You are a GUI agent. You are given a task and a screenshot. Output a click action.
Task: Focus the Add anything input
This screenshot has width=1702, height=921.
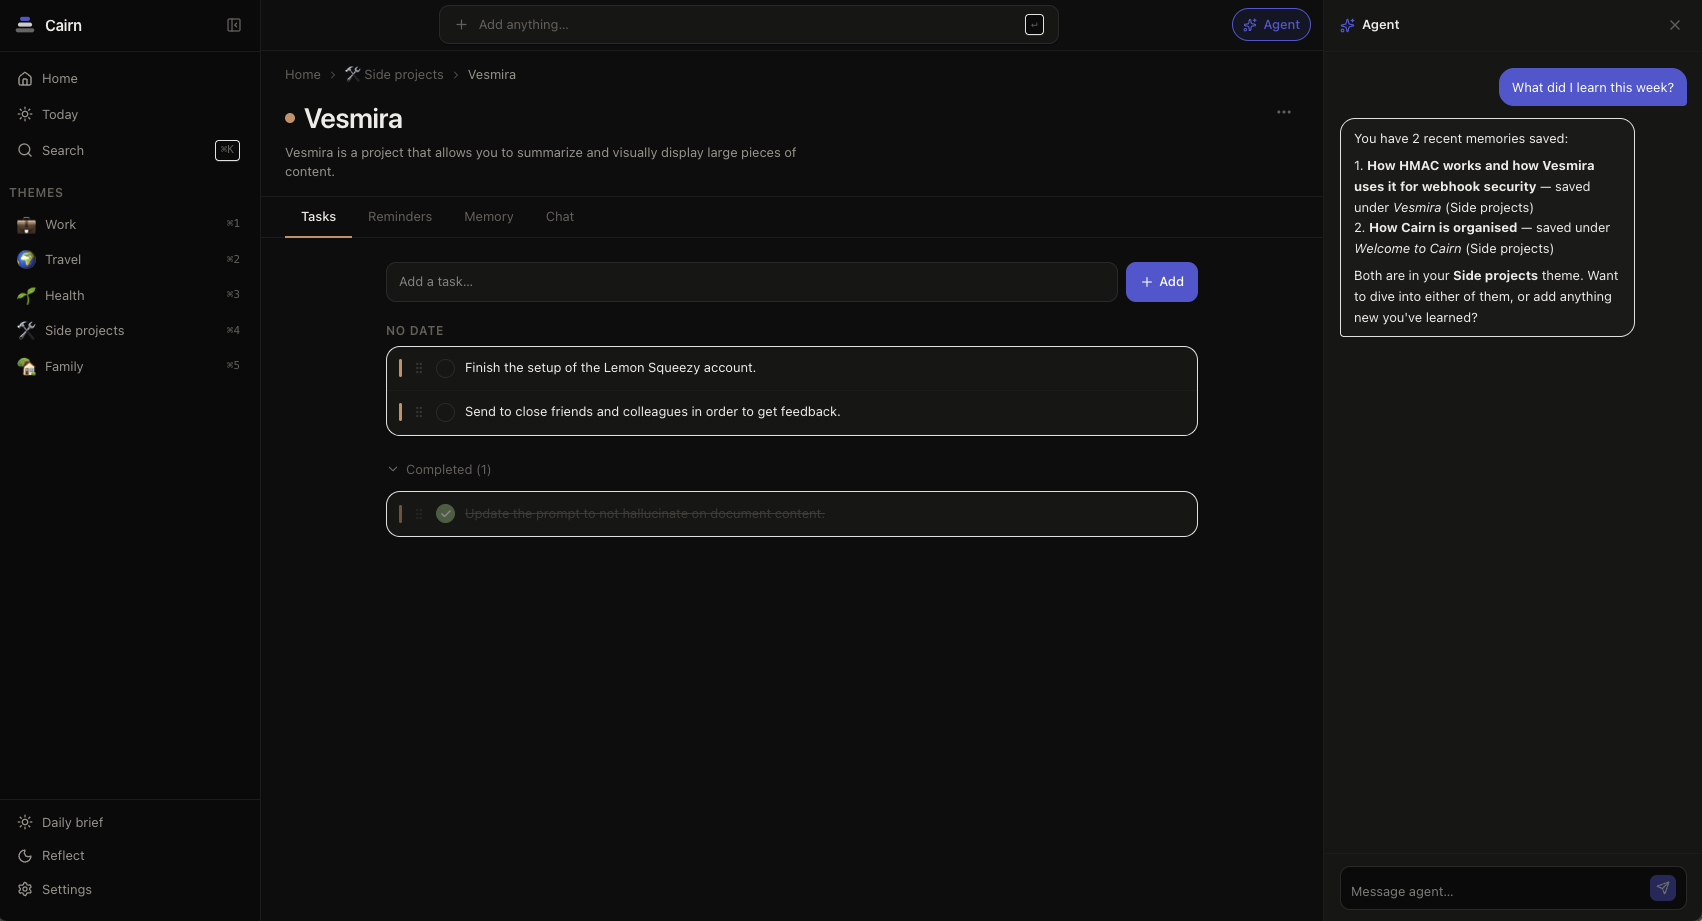(x=748, y=25)
